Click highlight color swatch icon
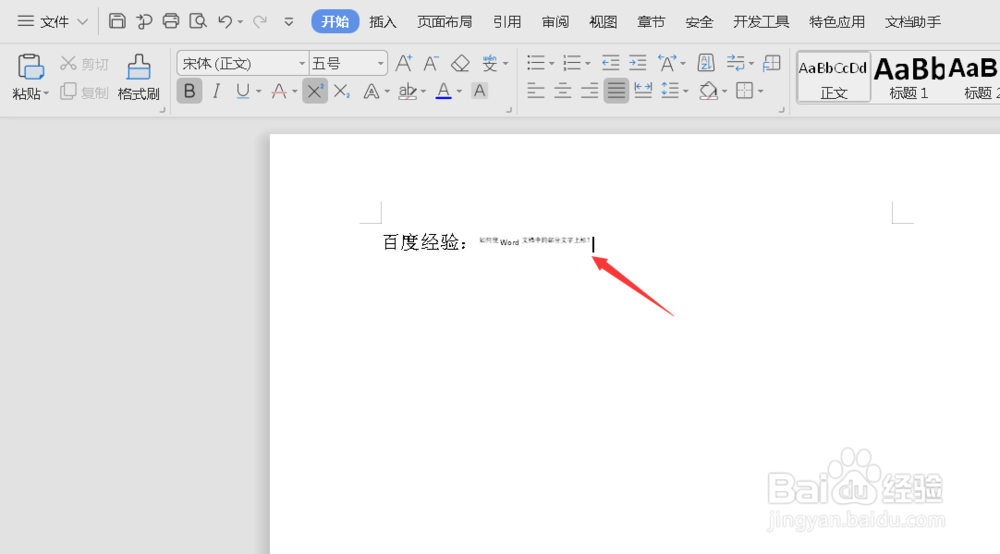Image resolution: width=1000 pixels, height=554 pixels. (407, 91)
